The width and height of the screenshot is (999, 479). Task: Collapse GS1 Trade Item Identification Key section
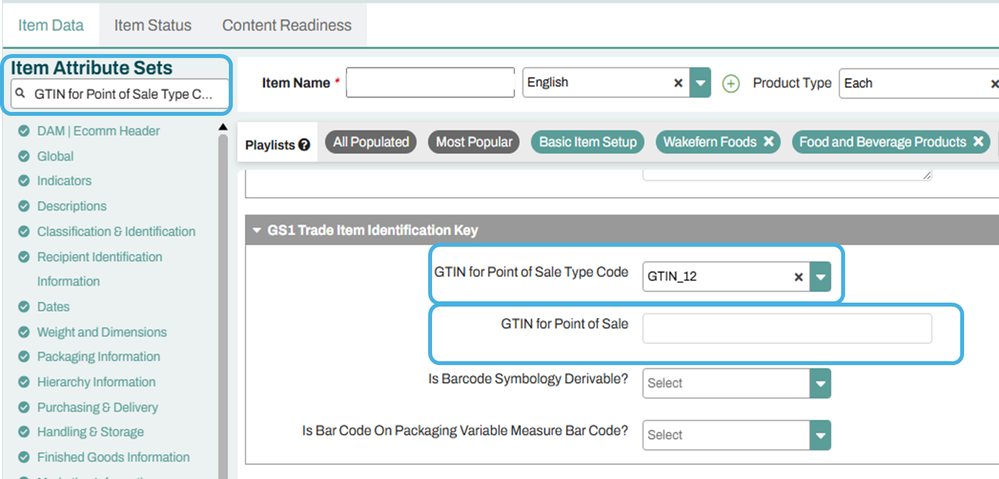(257, 230)
